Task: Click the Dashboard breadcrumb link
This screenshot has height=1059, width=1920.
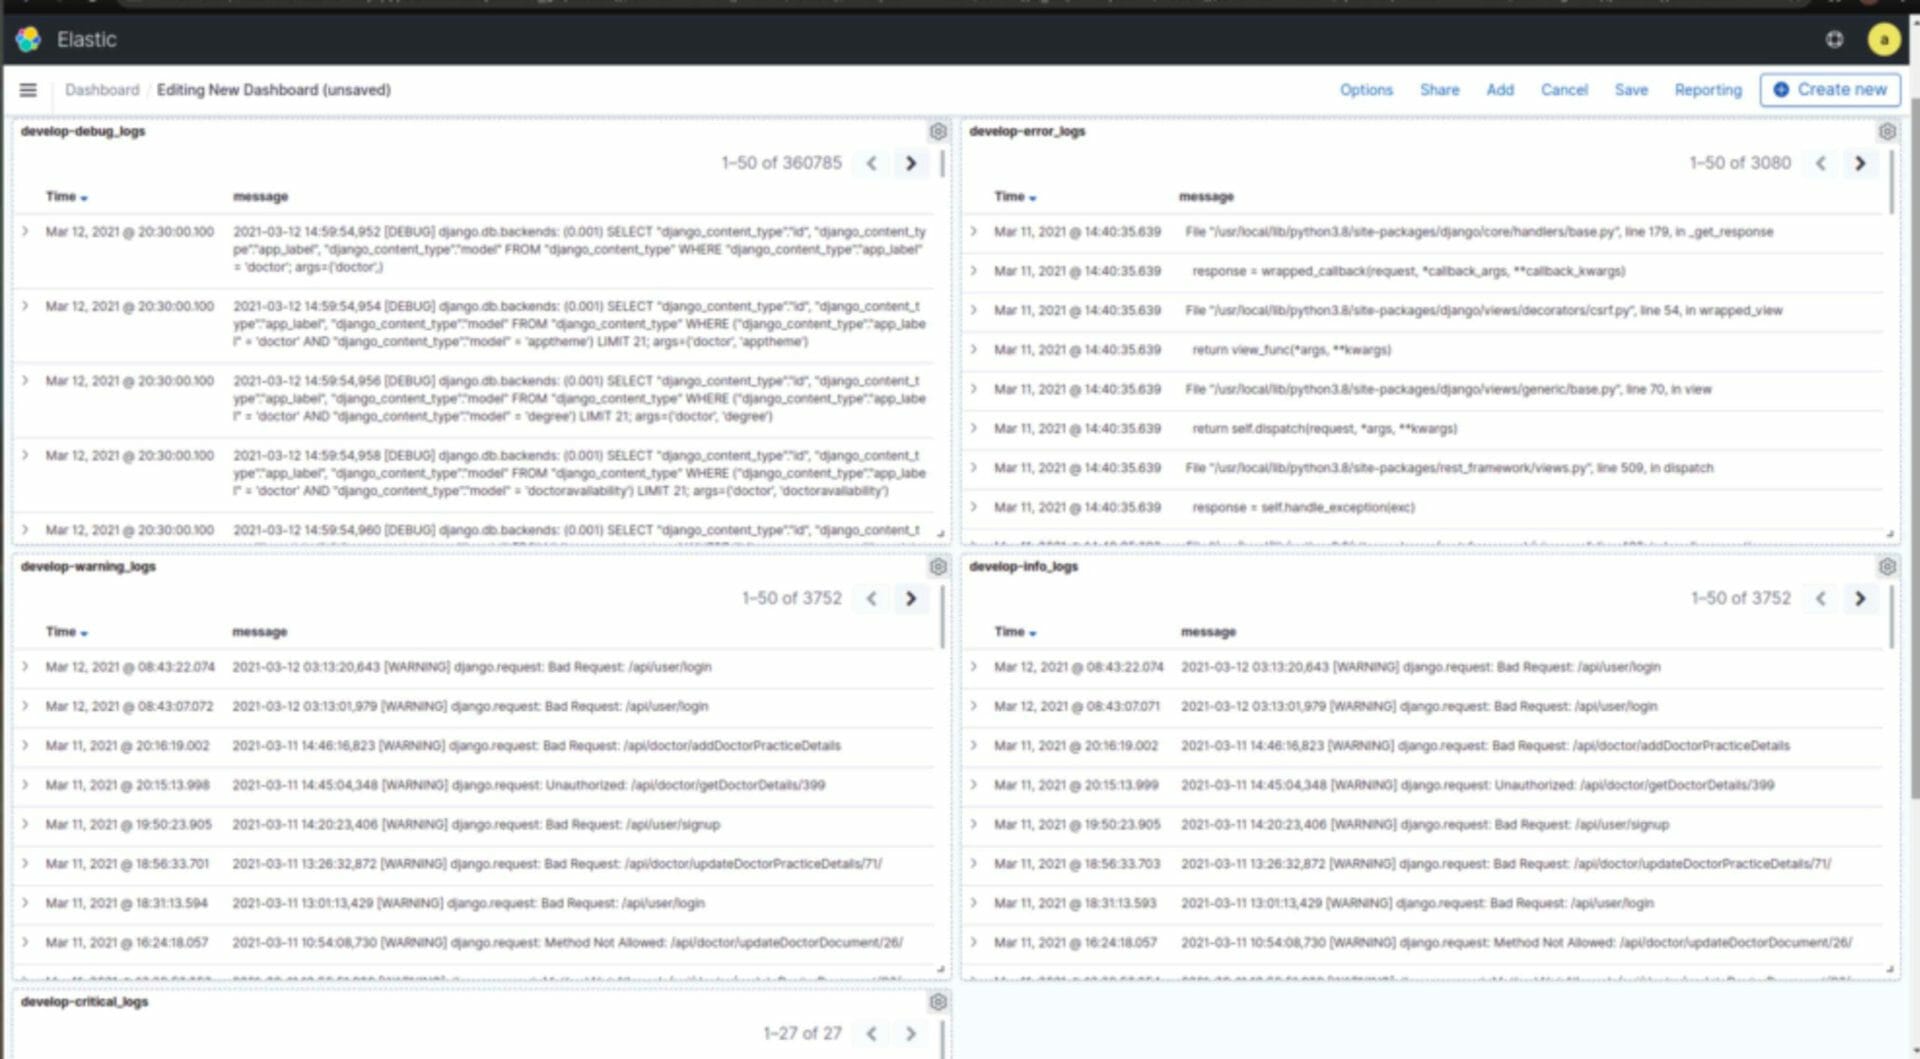Action: pos(102,90)
